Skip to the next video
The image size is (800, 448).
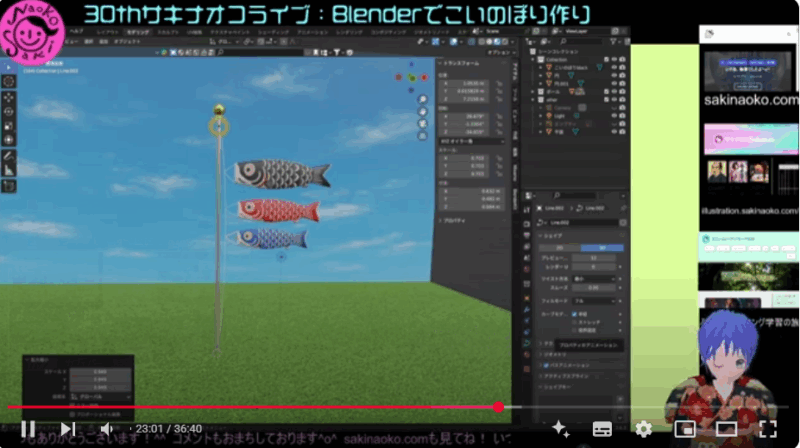click(x=67, y=429)
